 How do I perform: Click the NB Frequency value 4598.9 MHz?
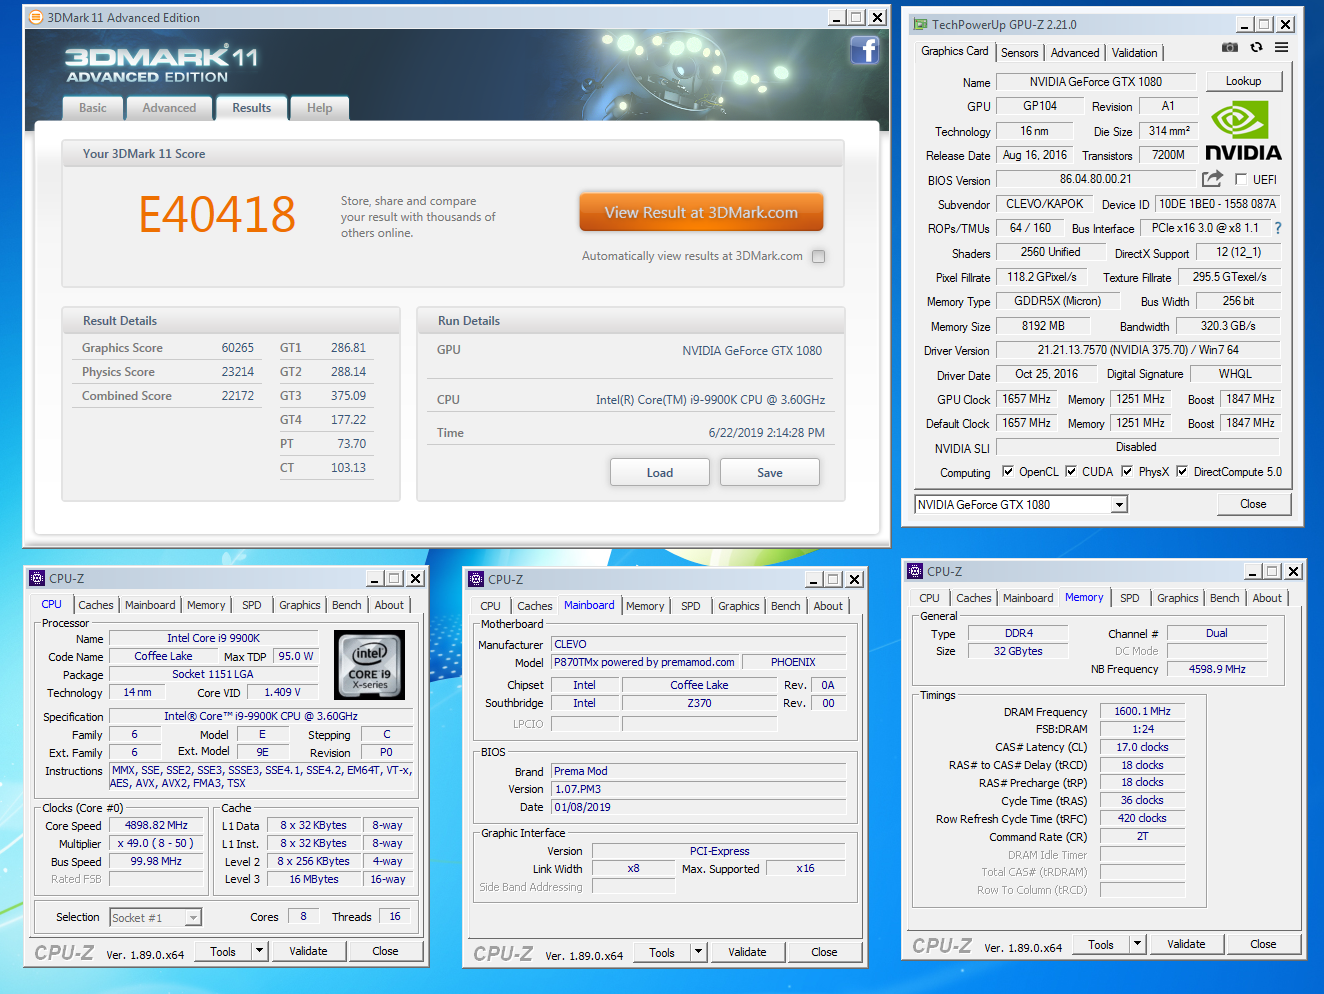point(1217,669)
